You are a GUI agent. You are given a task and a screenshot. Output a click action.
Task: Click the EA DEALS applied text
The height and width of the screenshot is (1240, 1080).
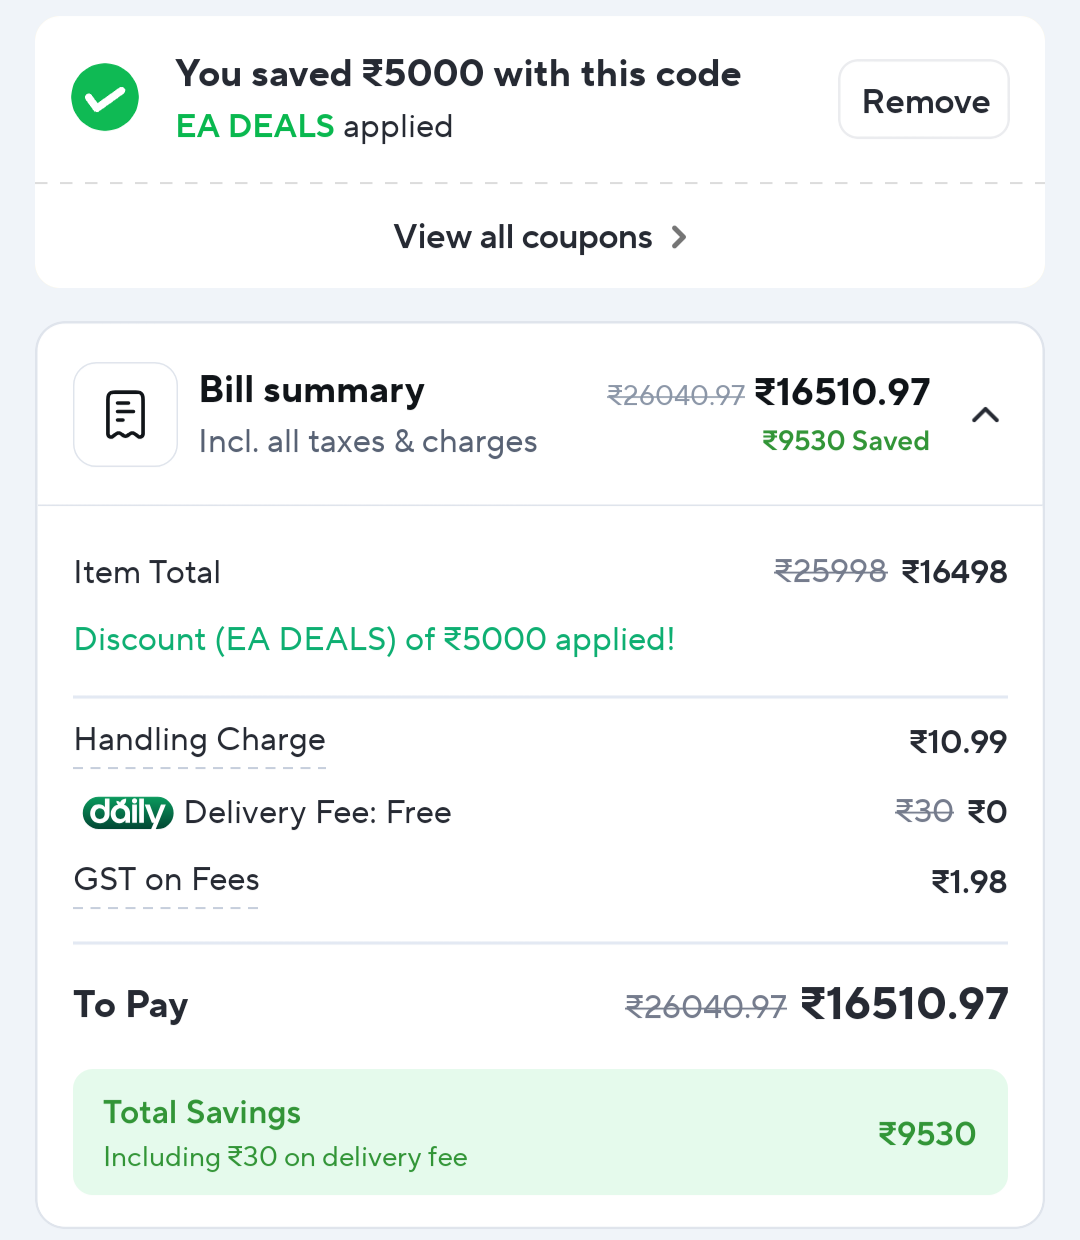pos(314,127)
